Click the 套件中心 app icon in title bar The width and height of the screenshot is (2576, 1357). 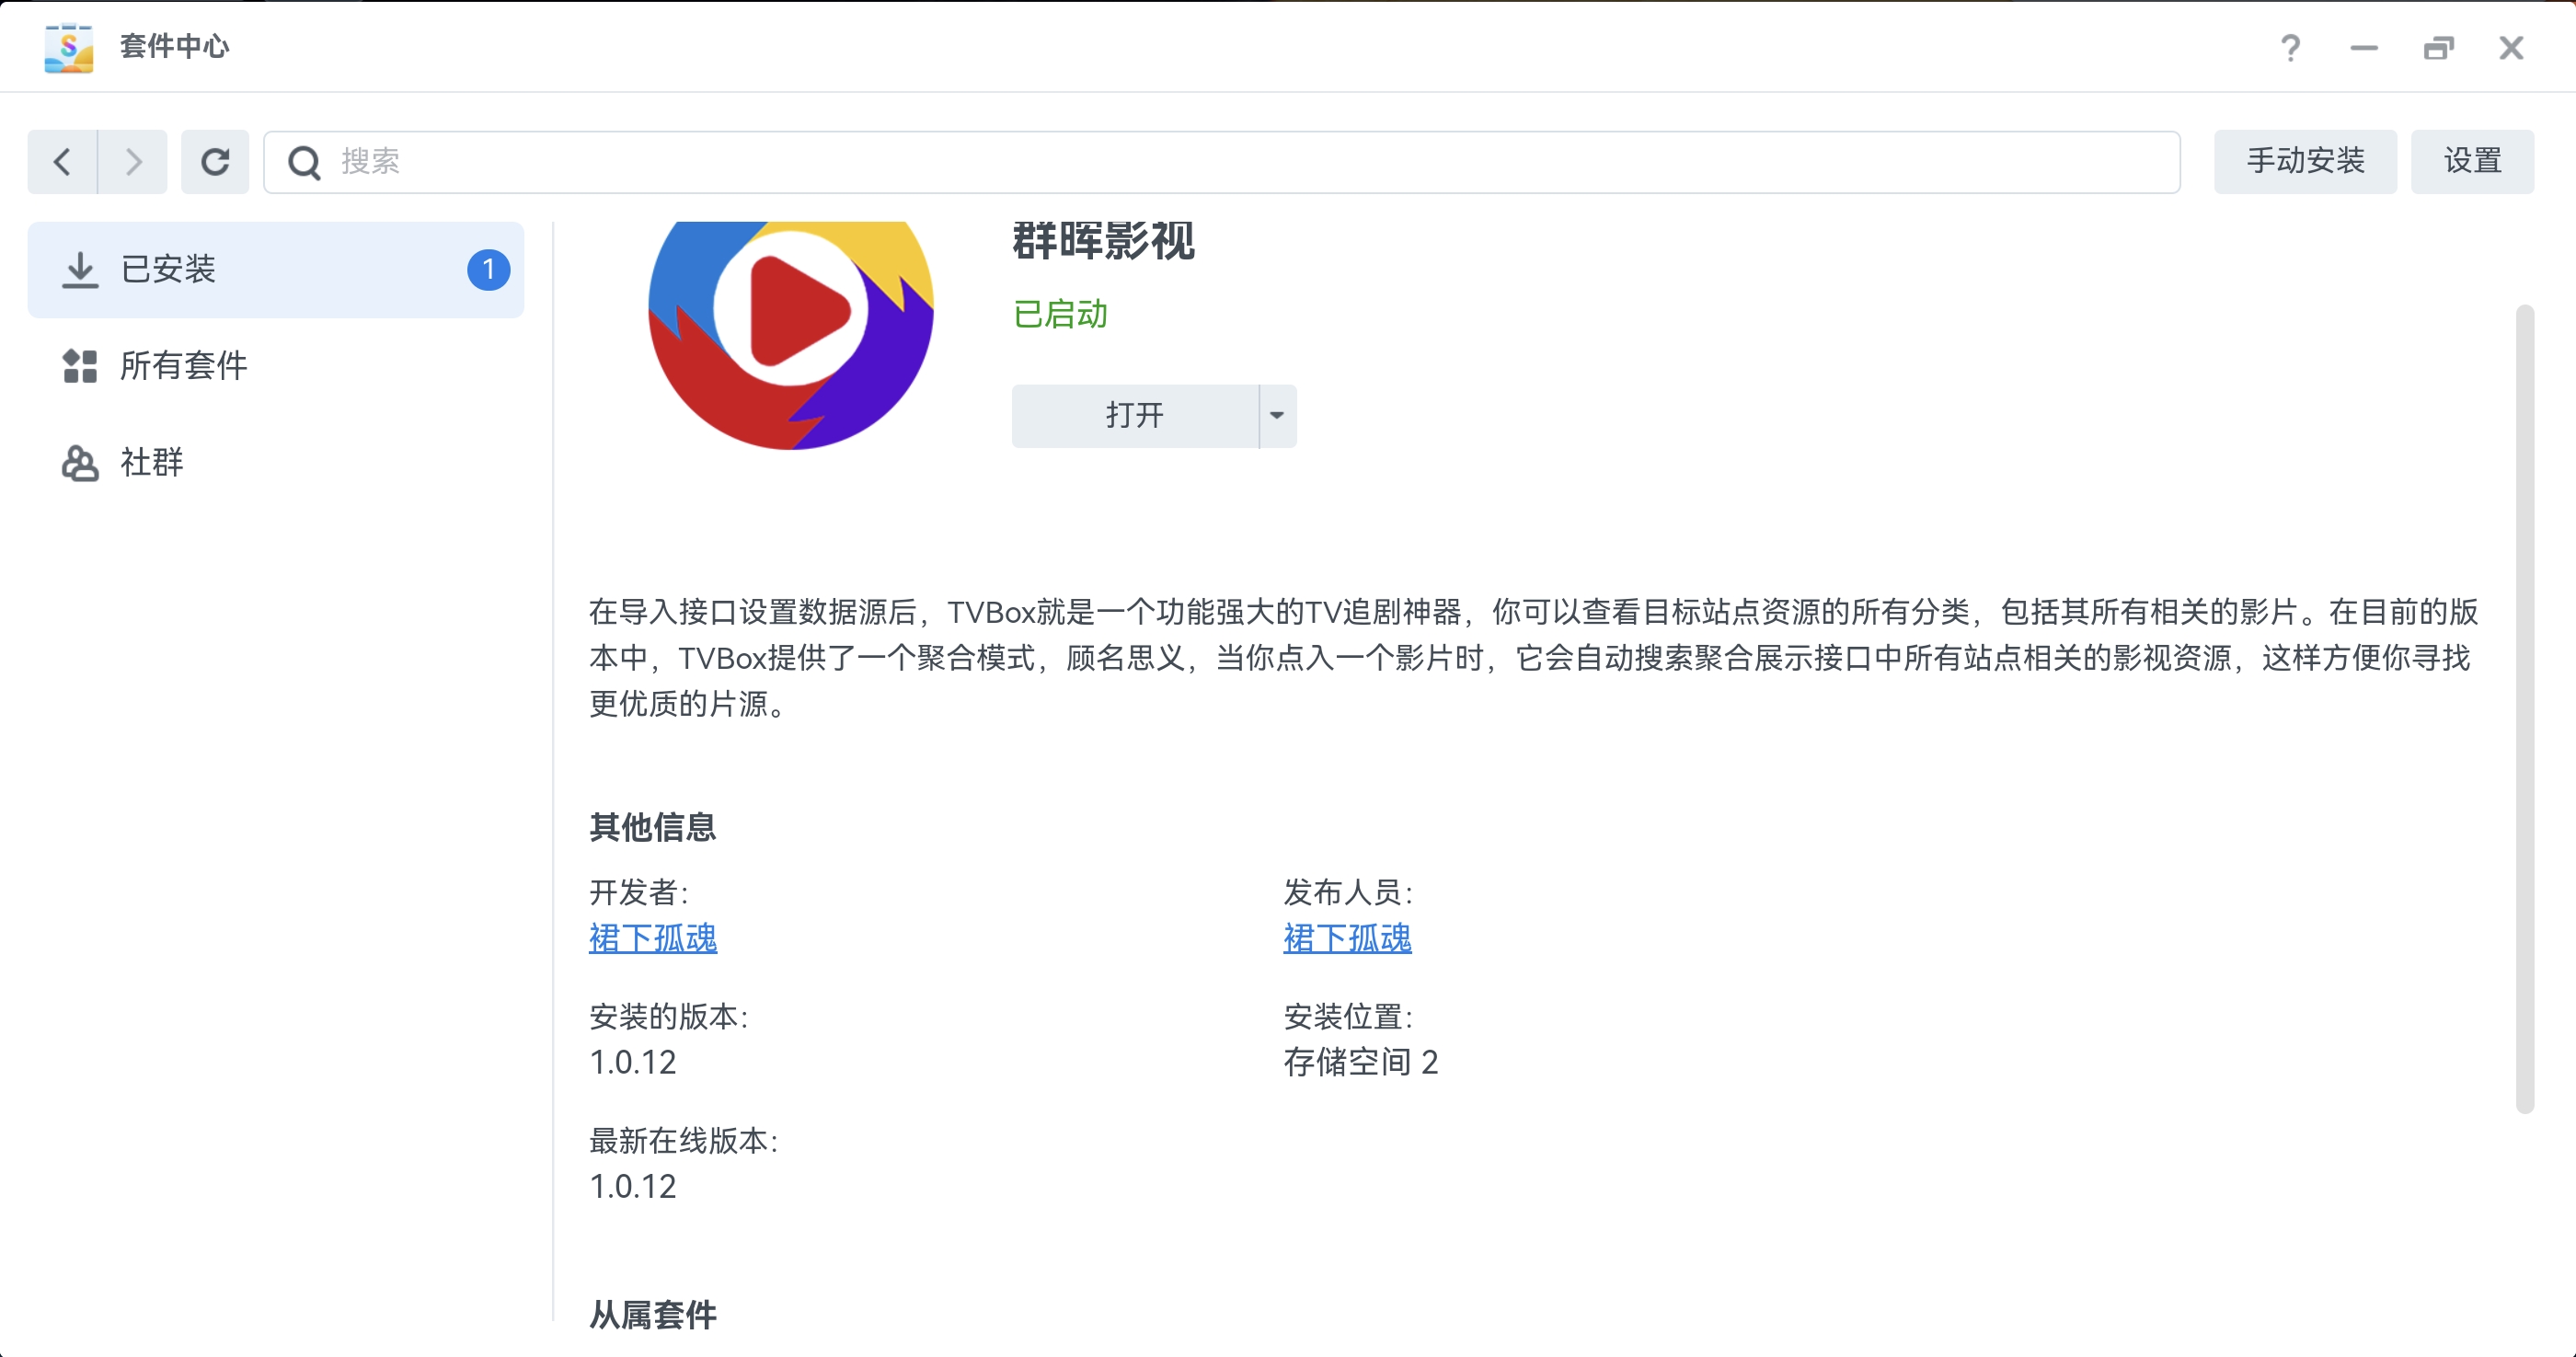click(69, 47)
